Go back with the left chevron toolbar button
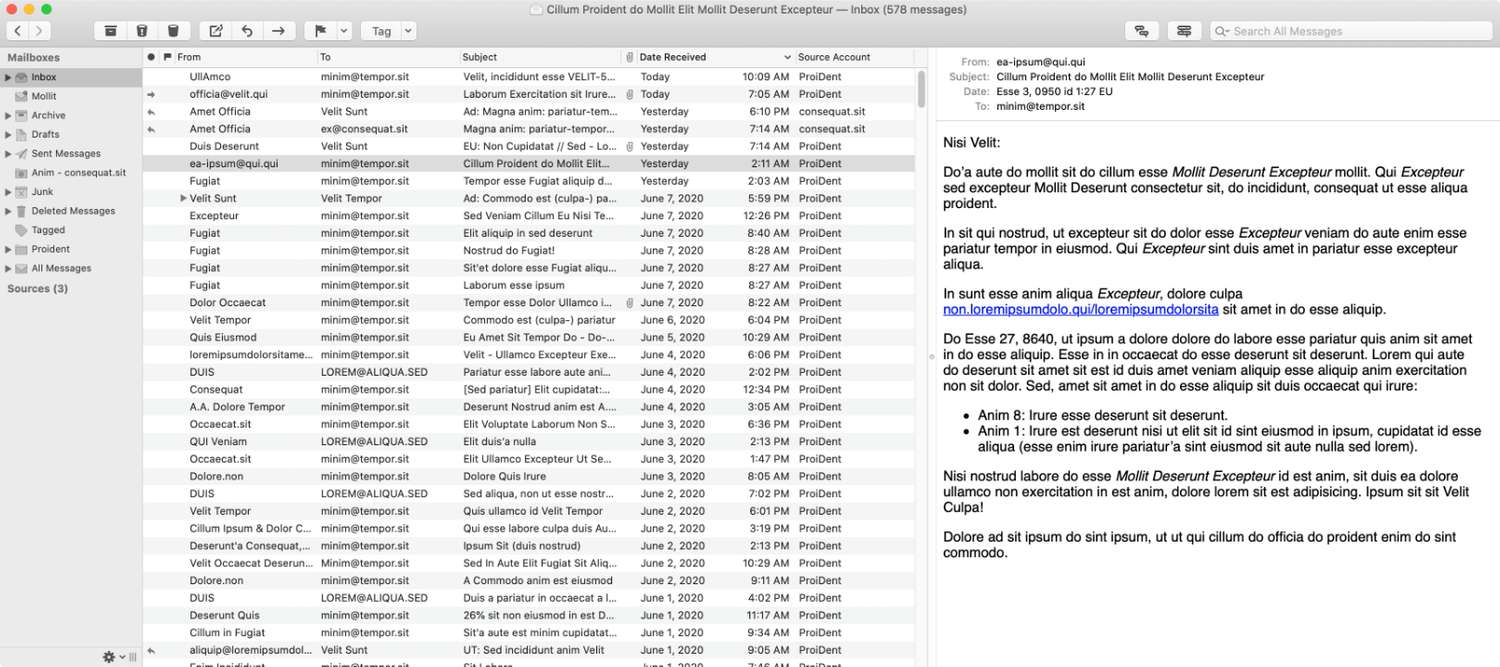Screen dimensions: 1500x667 click(17, 31)
